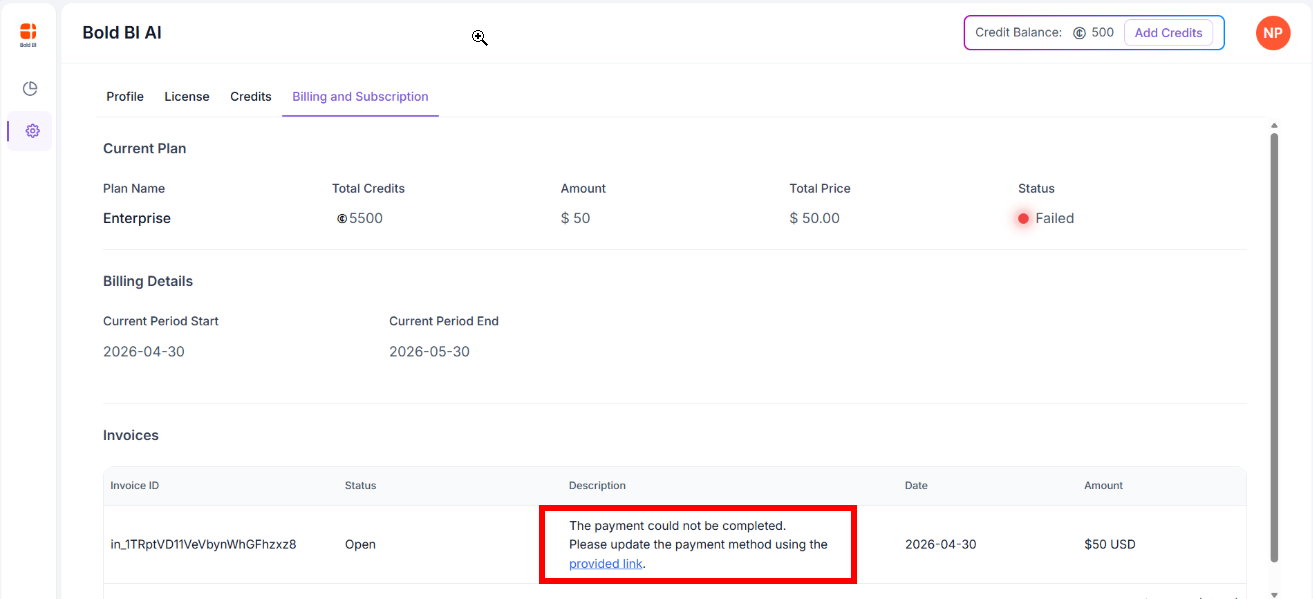
Task: Open the dashboard pie chart sidebar icon
Action: (x=30, y=89)
